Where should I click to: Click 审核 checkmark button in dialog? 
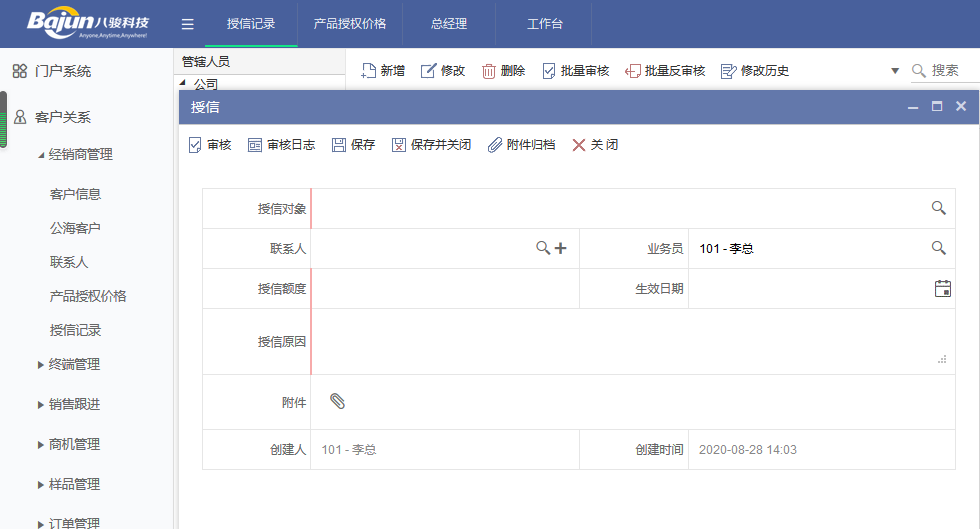210,145
